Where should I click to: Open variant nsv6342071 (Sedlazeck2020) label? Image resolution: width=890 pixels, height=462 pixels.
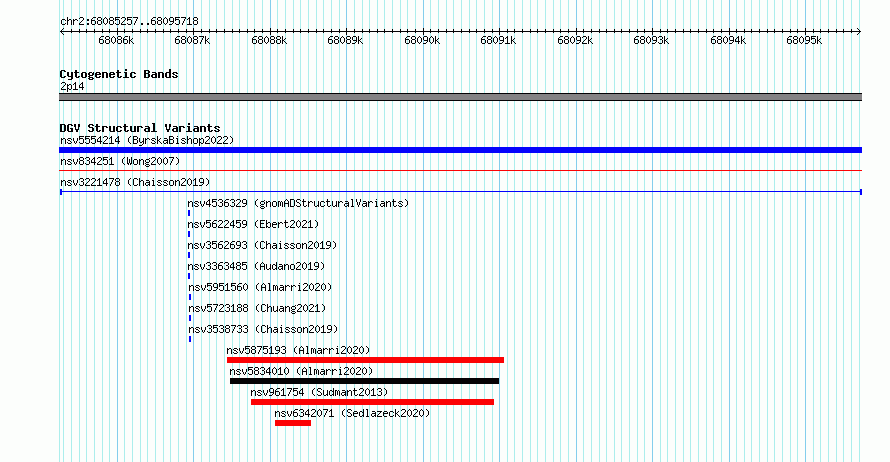tap(352, 414)
